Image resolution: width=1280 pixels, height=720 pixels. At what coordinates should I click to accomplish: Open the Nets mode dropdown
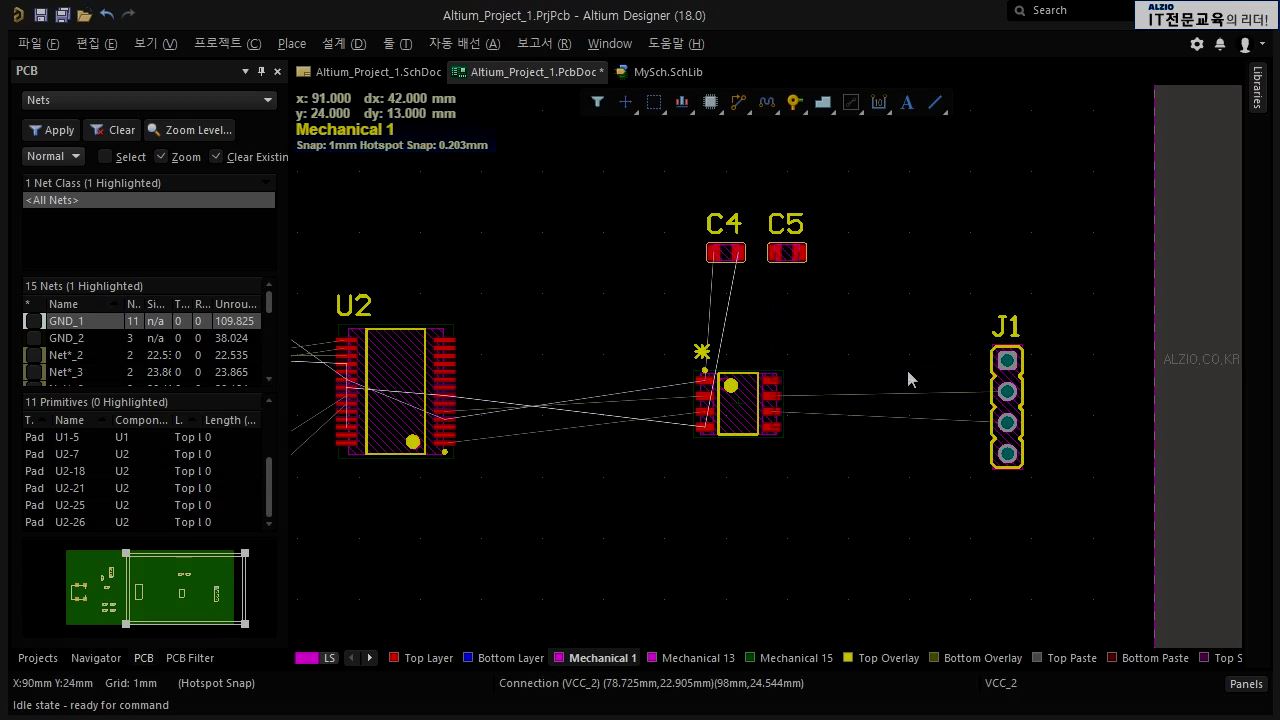[148, 100]
